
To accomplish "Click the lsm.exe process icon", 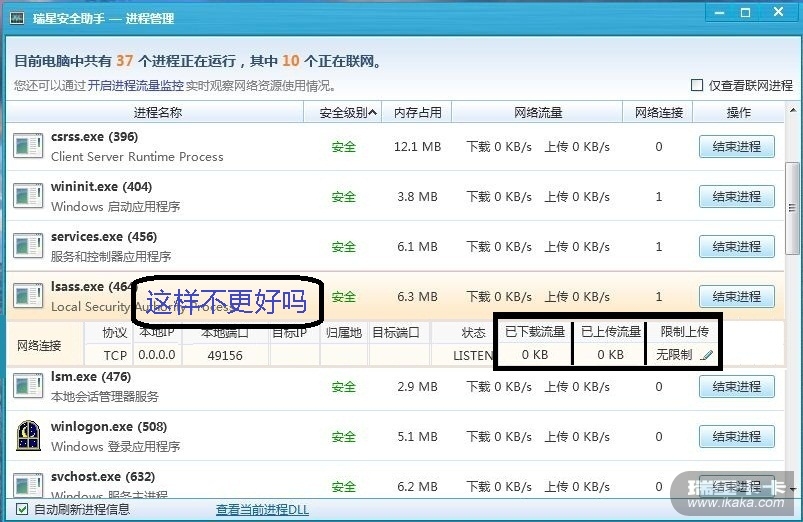I will coord(28,386).
